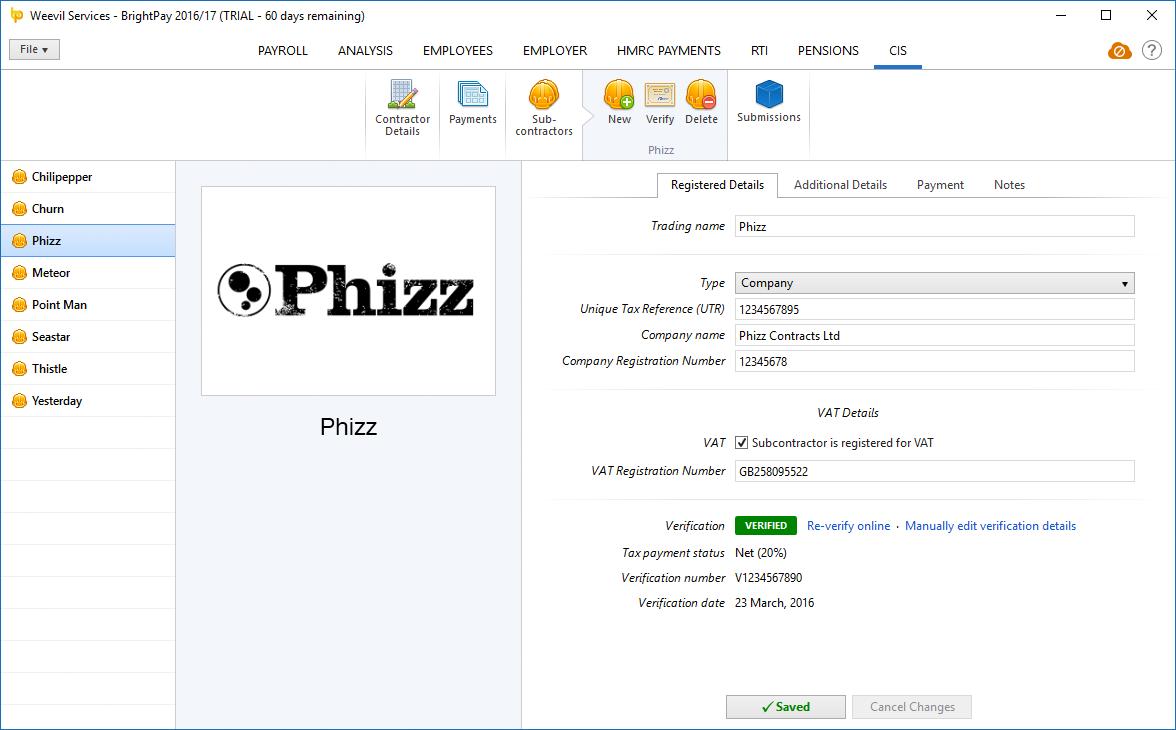Screen dimensions: 1176x730
Task: Show the Subcontractors list icon
Action: click(544, 96)
